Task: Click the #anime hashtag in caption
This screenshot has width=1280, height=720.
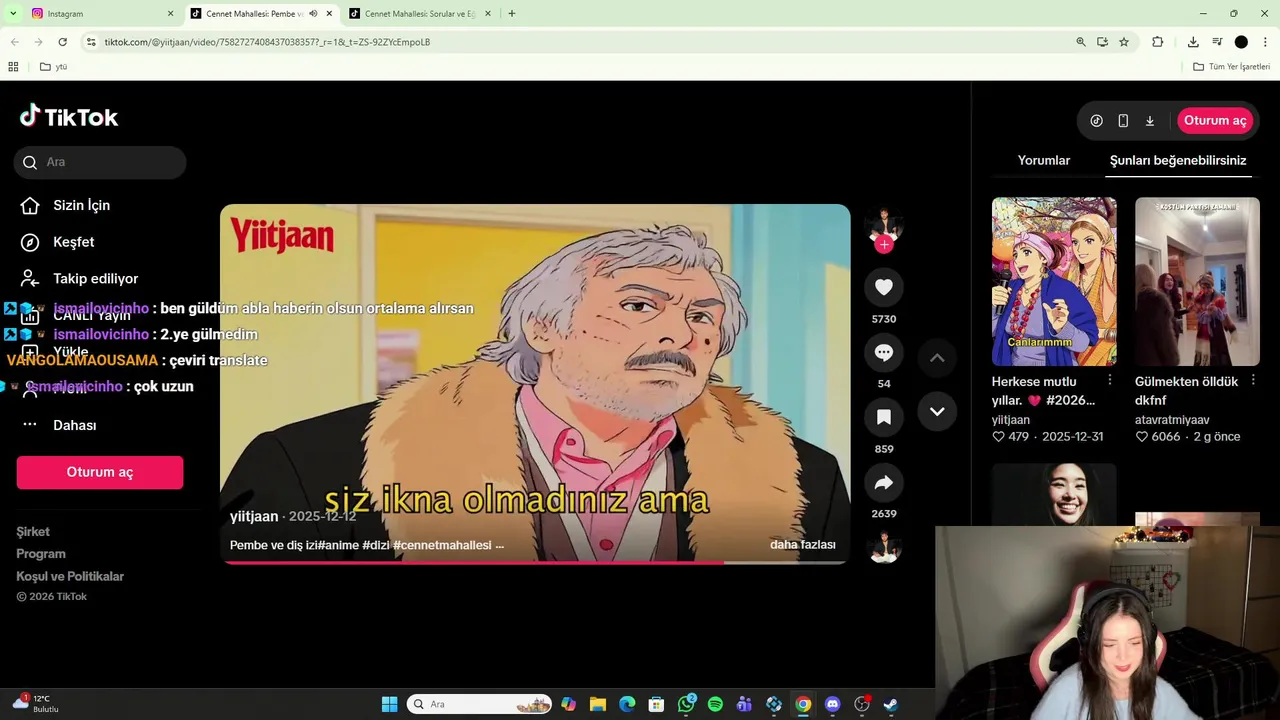Action: (339, 545)
